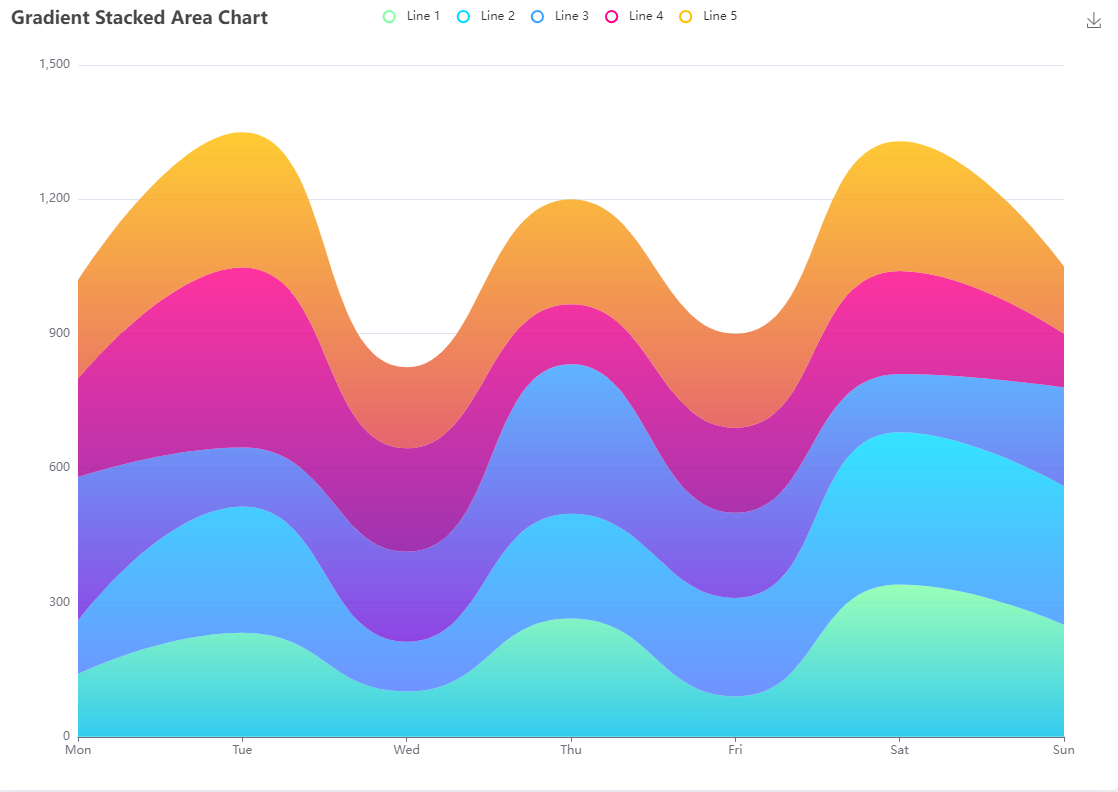The image size is (1118, 792).
Task: Click the 'Sat' x-axis label
Action: [x=899, y=750]
